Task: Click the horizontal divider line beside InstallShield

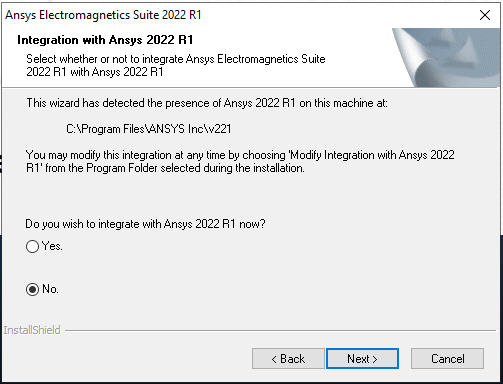Action: click(x=280, y=331)
